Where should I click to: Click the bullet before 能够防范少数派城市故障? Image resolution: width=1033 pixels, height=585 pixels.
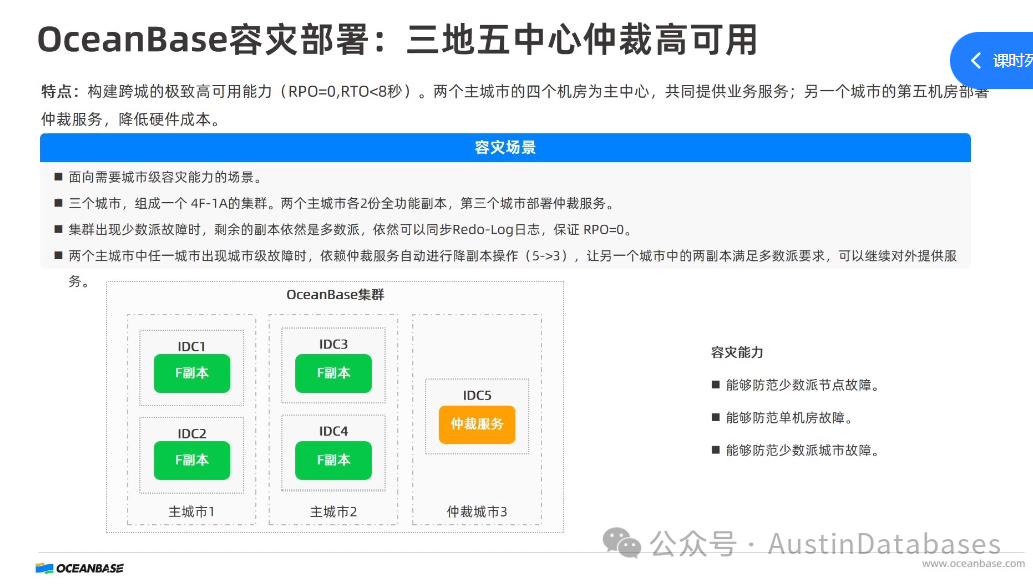(x=715, y=450)
